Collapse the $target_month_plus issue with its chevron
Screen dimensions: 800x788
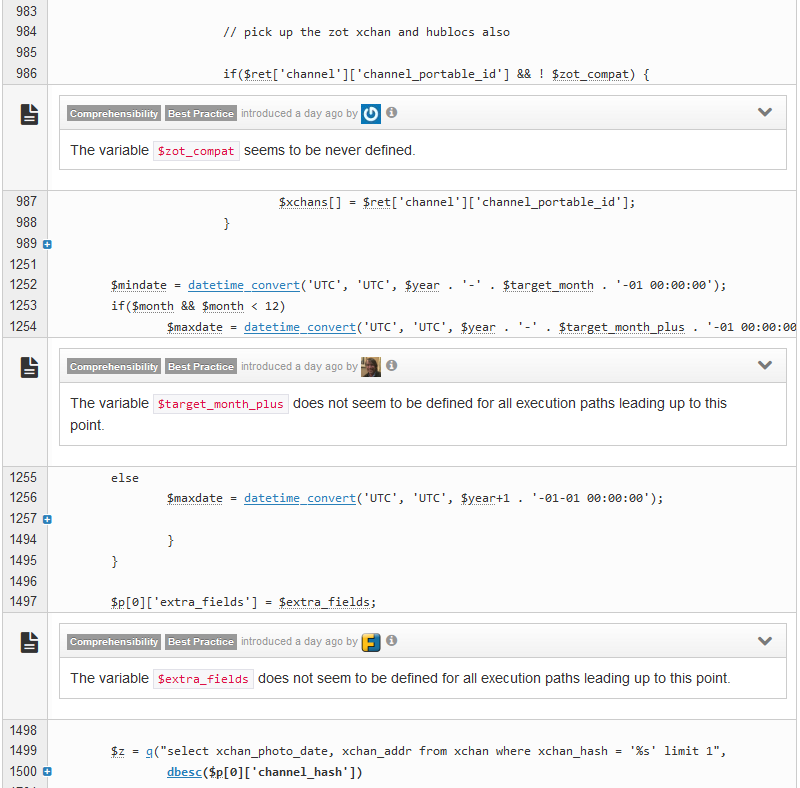pos(765,366)
